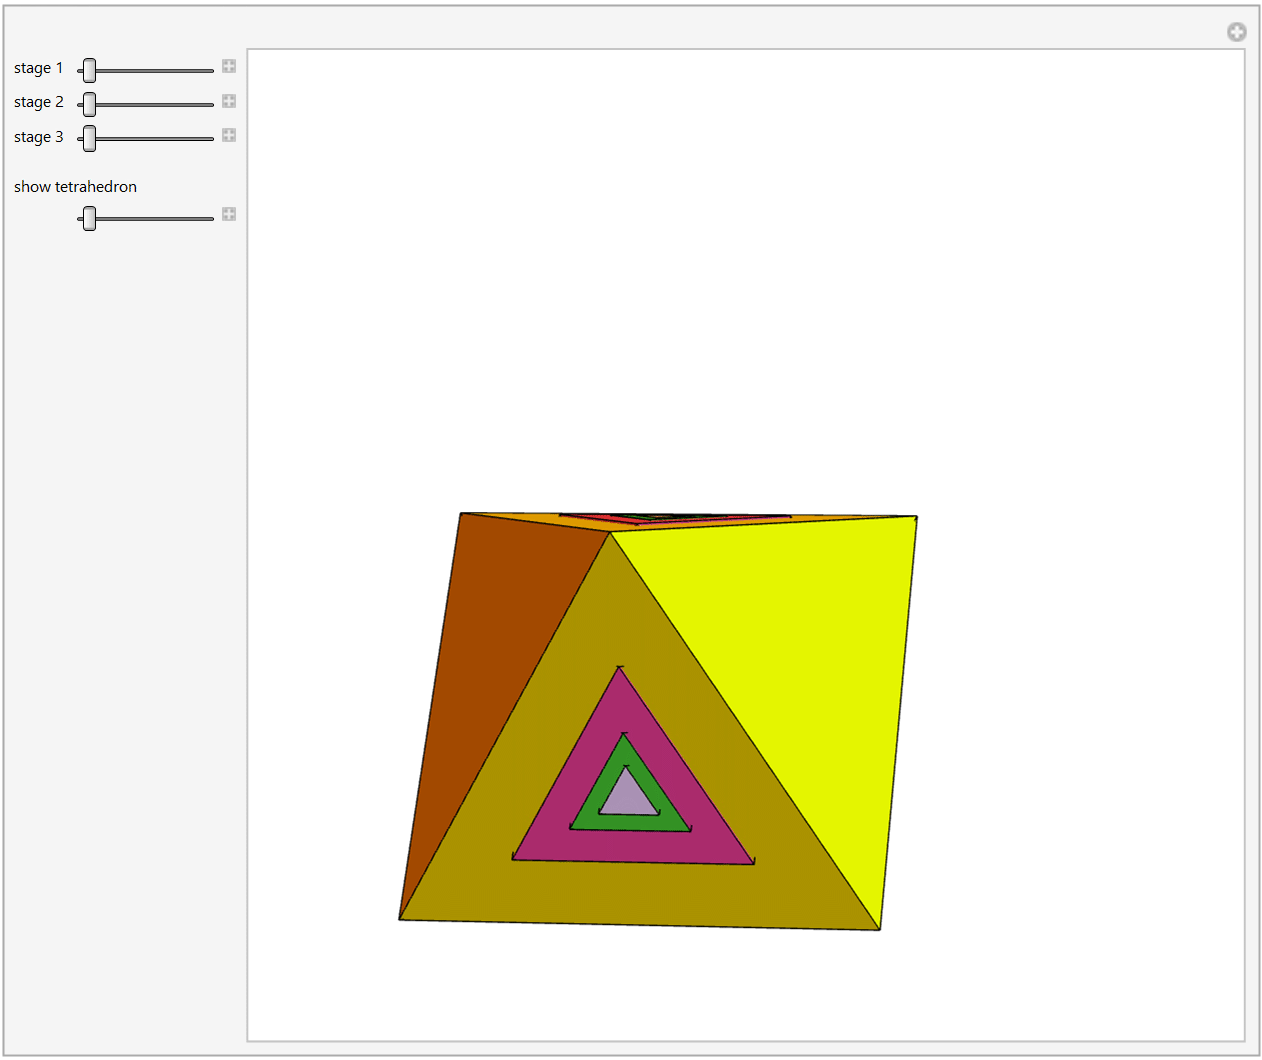The height and width of the screenshot is (1060, 1262).
Task: Open the panel options plus icon at top right
Action: pyautogui.click(x=1237, y=32)
